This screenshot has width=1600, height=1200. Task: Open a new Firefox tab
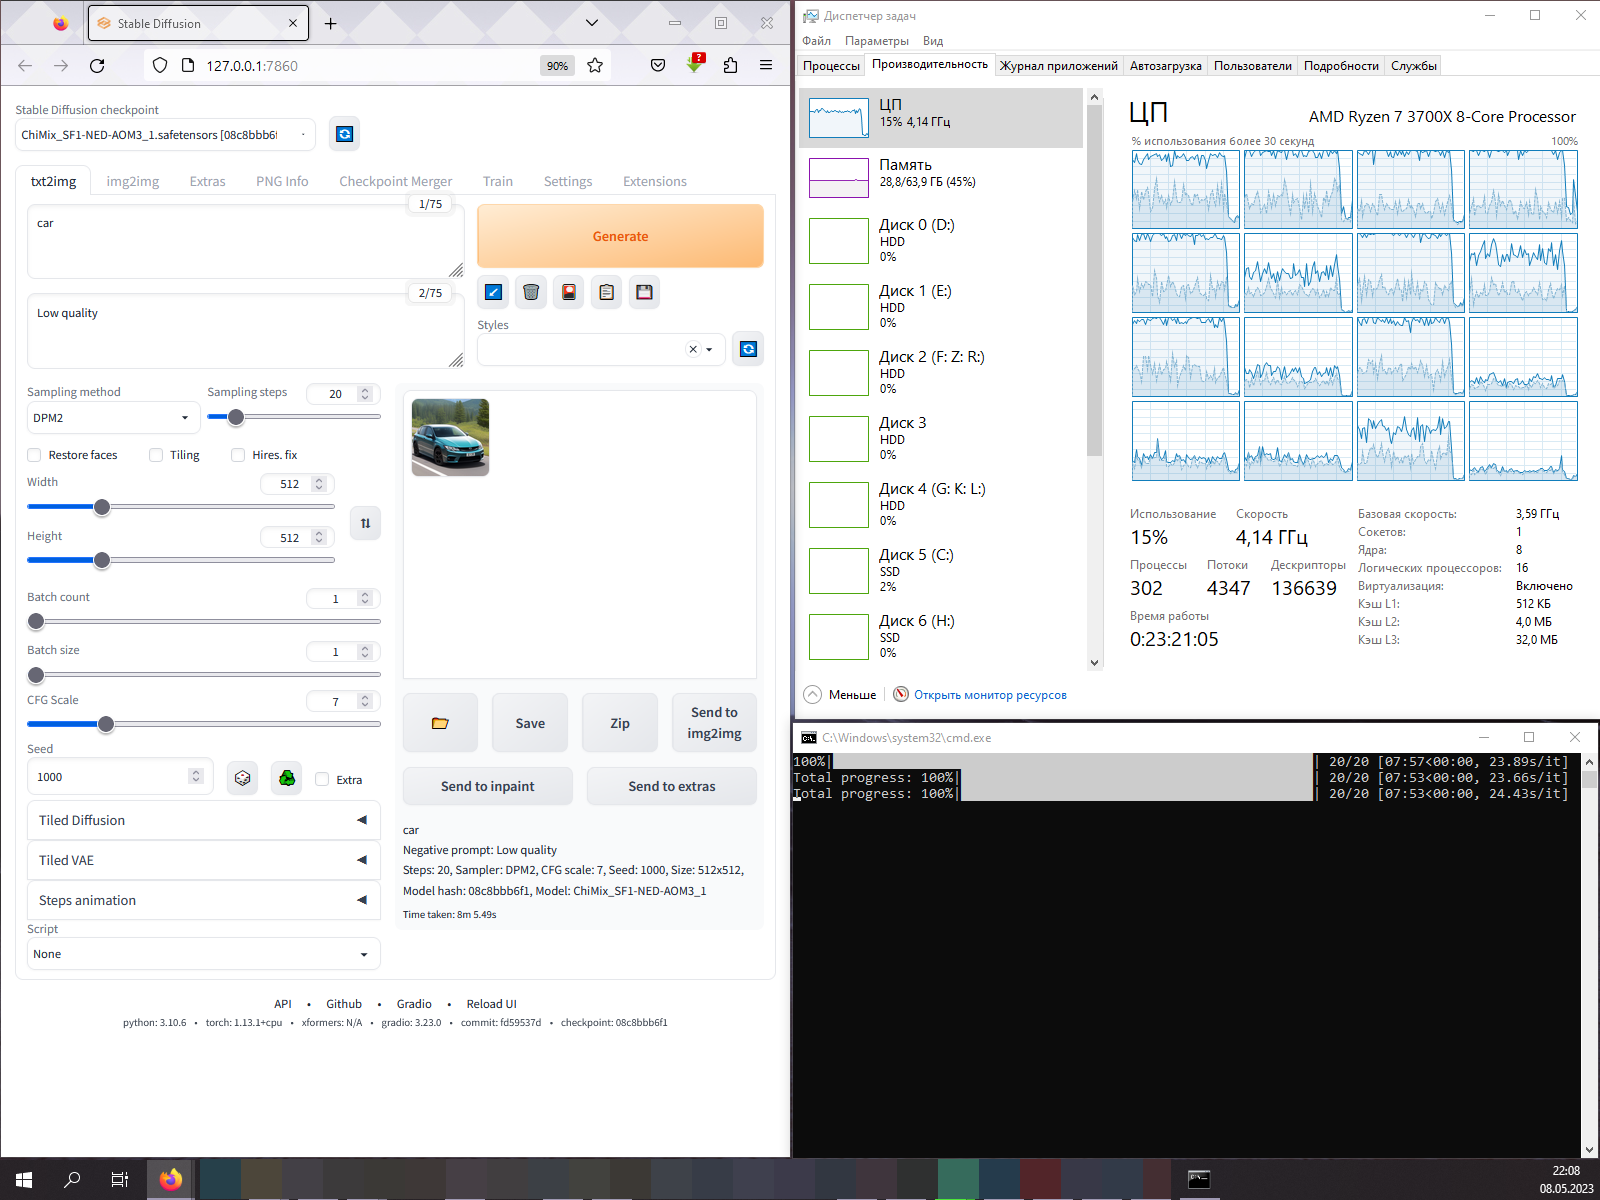click(331, 23)
